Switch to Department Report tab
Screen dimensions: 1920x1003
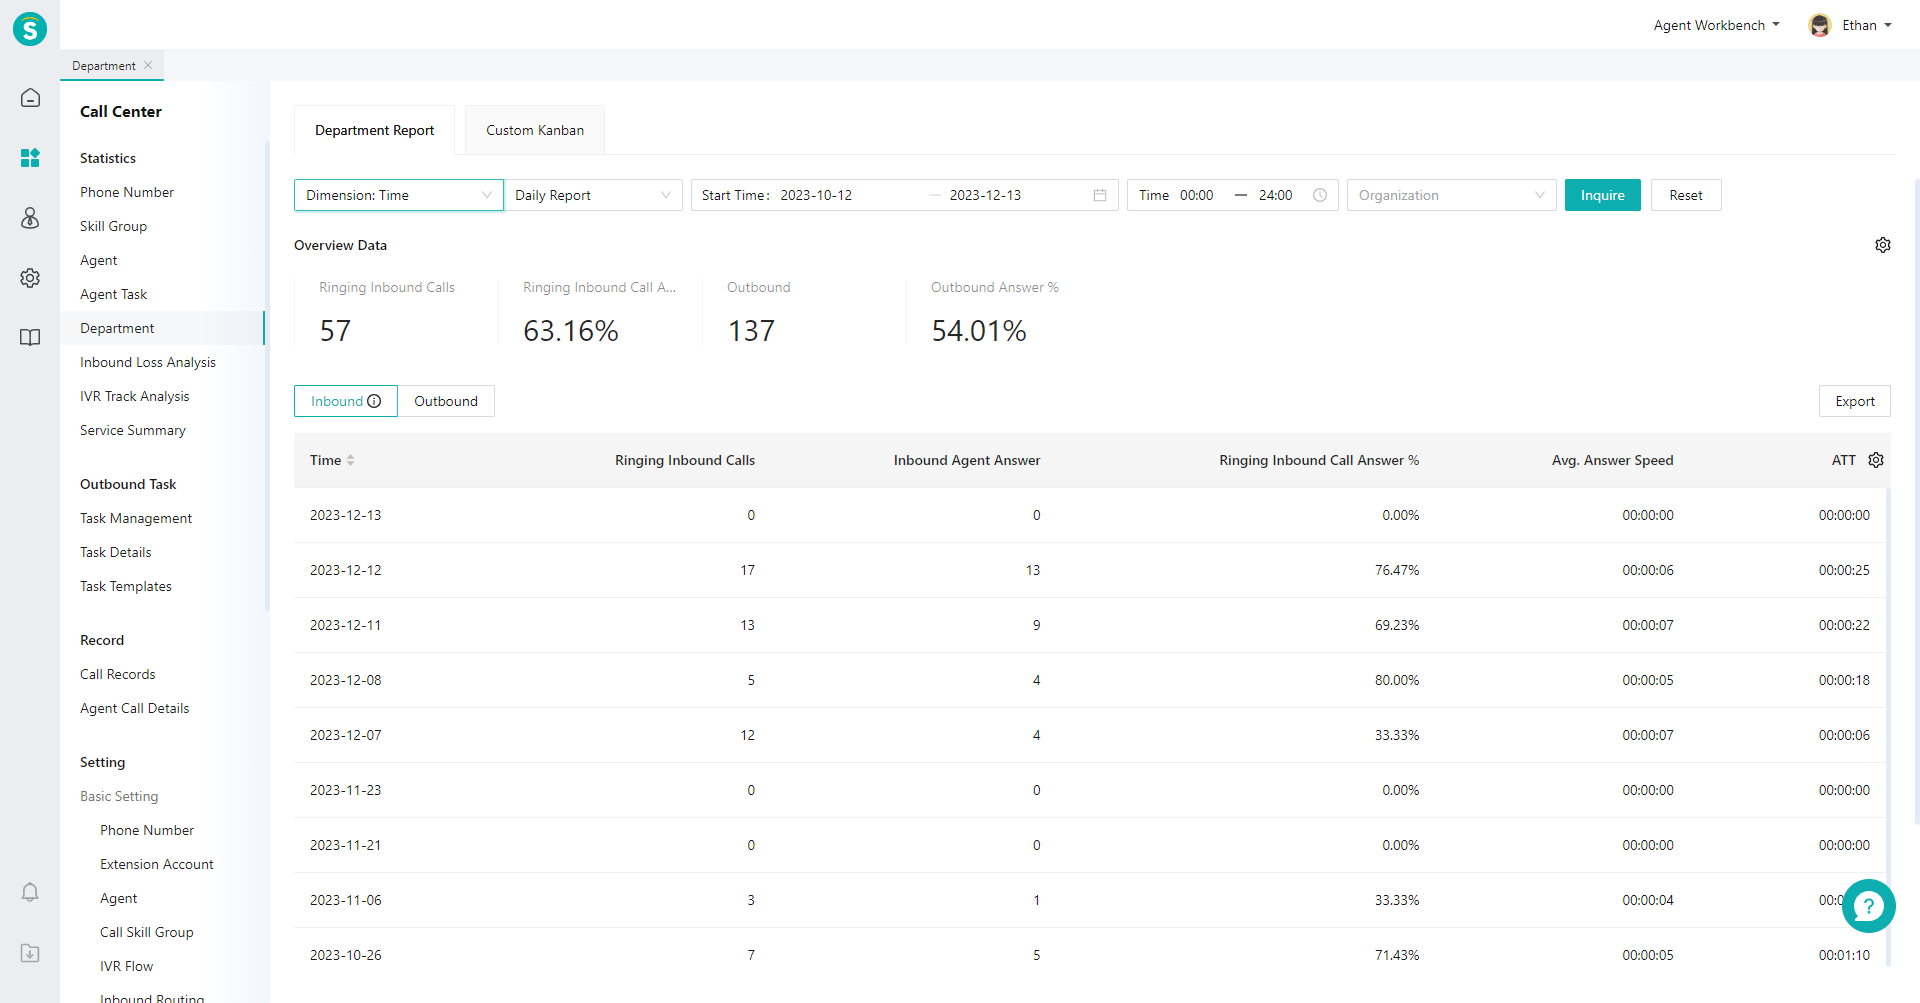(375, 130)
